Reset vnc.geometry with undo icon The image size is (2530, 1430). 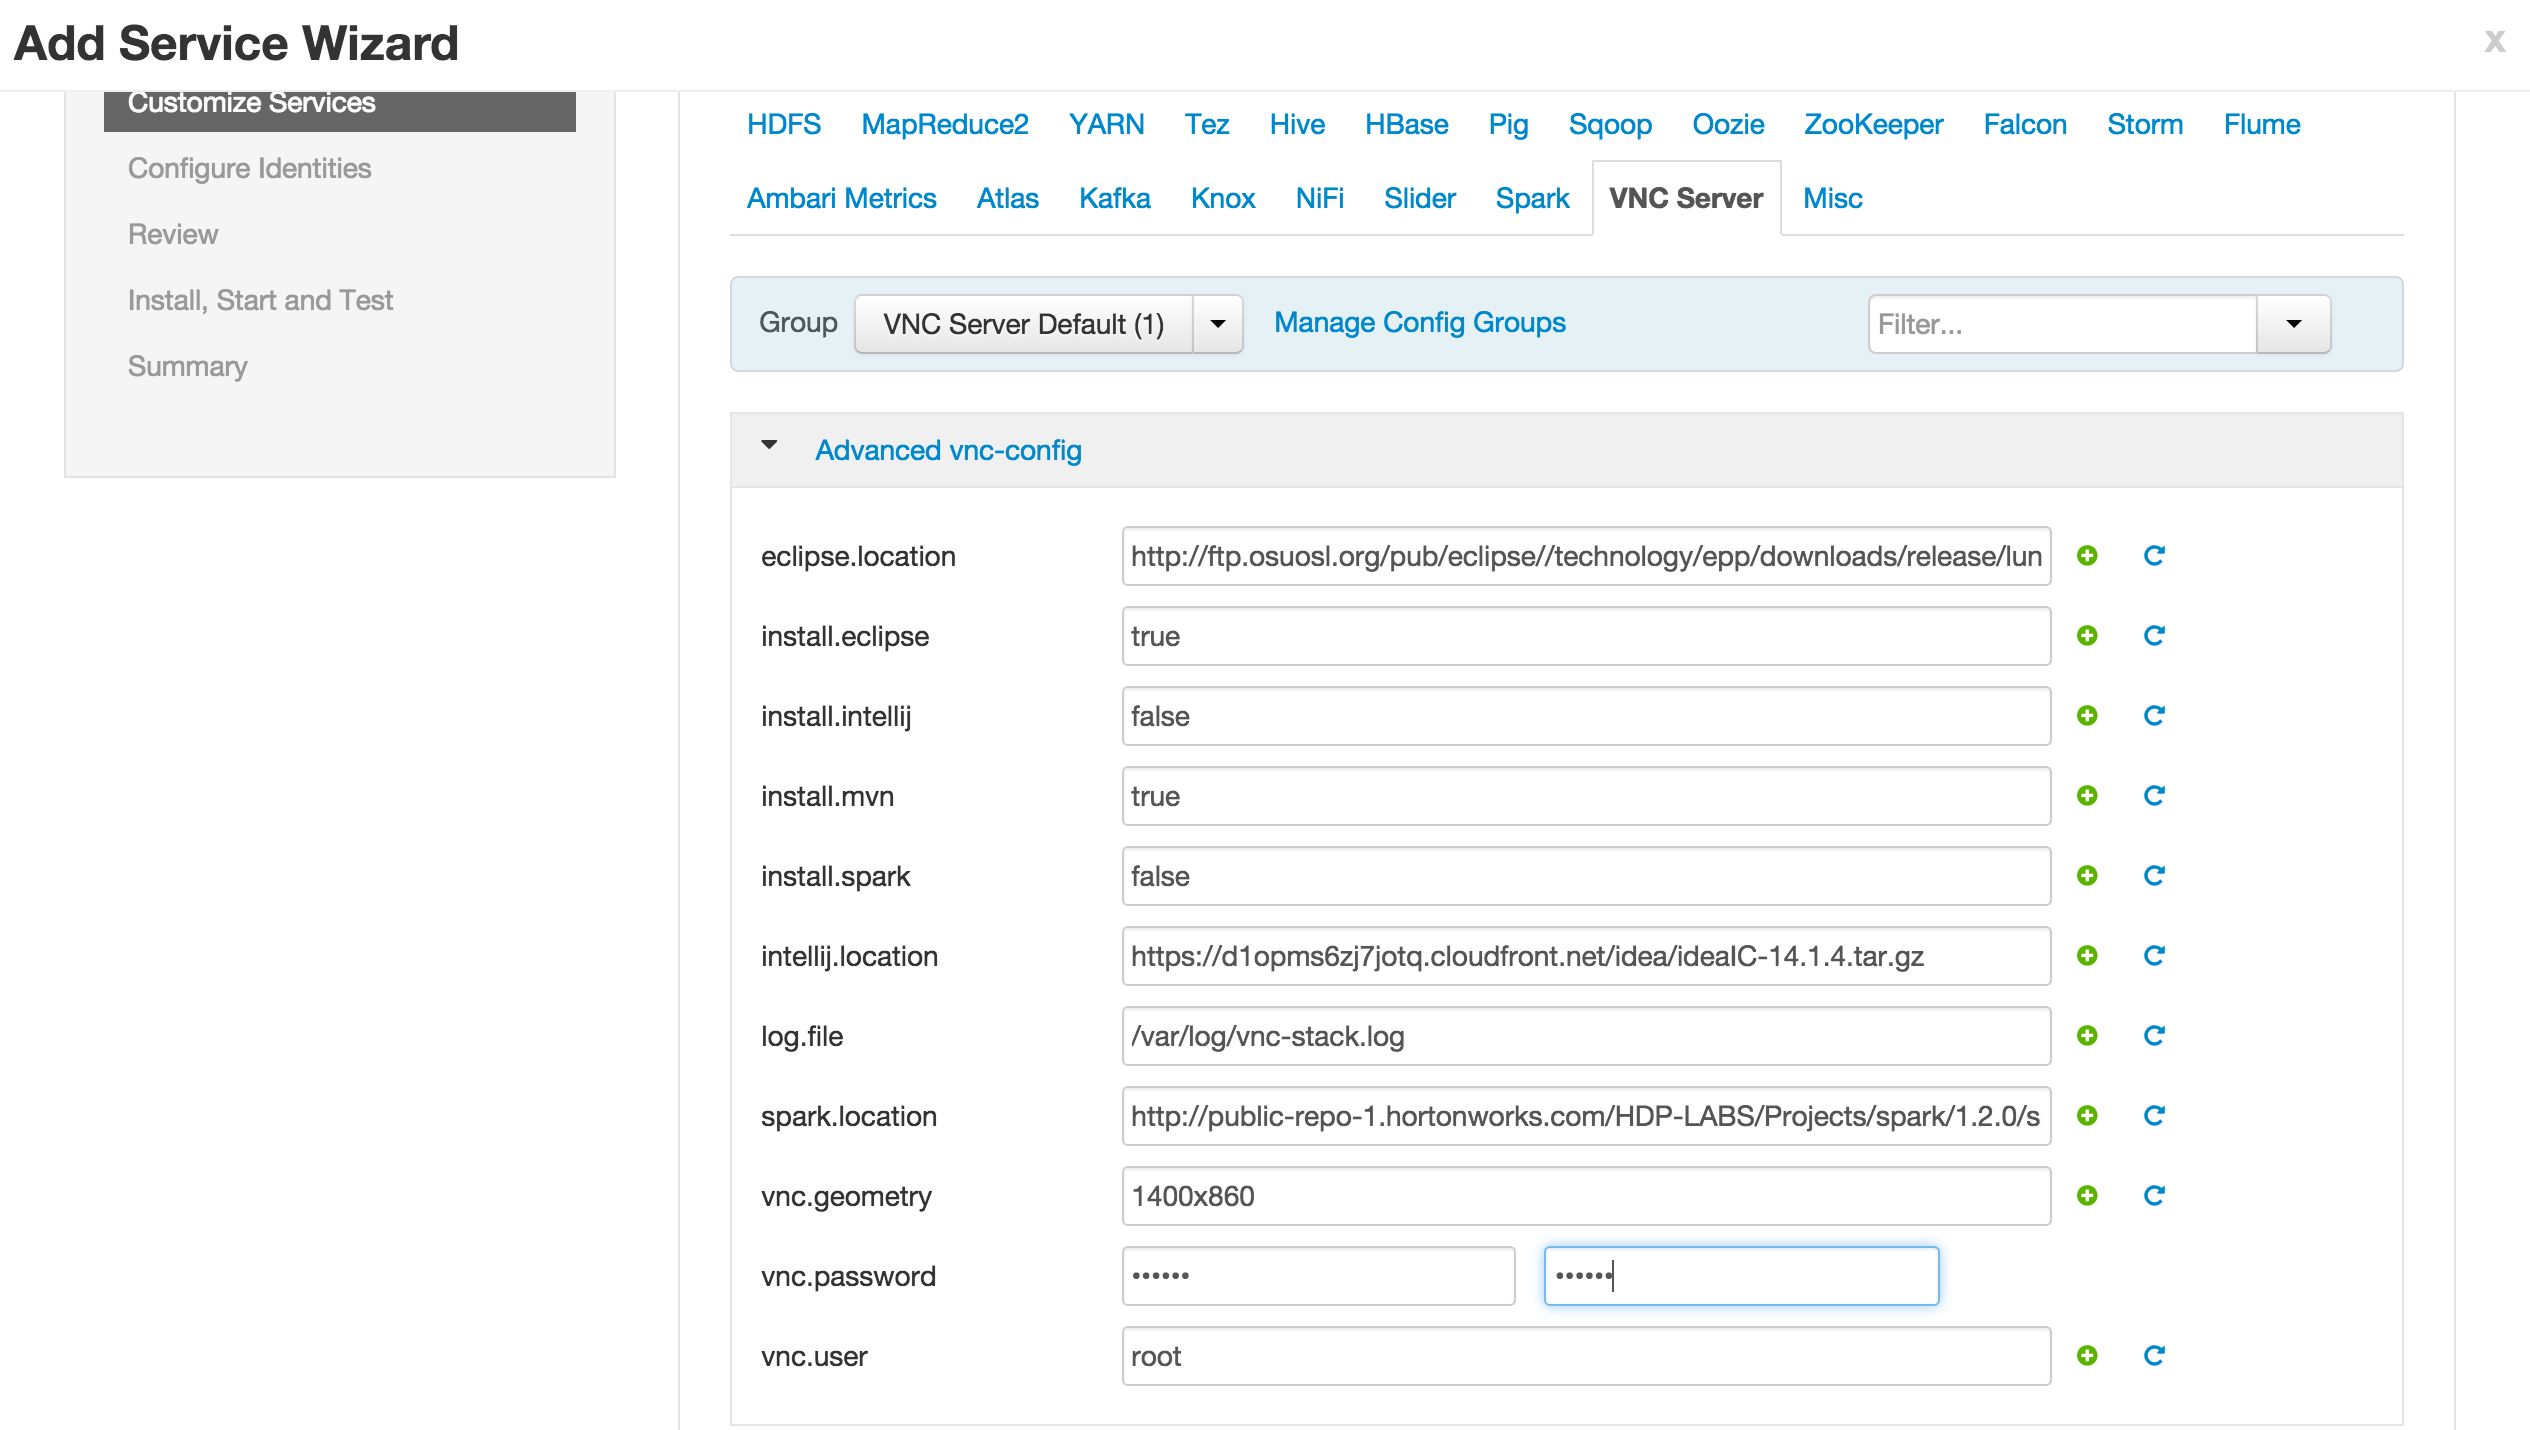[2154, 1196]
